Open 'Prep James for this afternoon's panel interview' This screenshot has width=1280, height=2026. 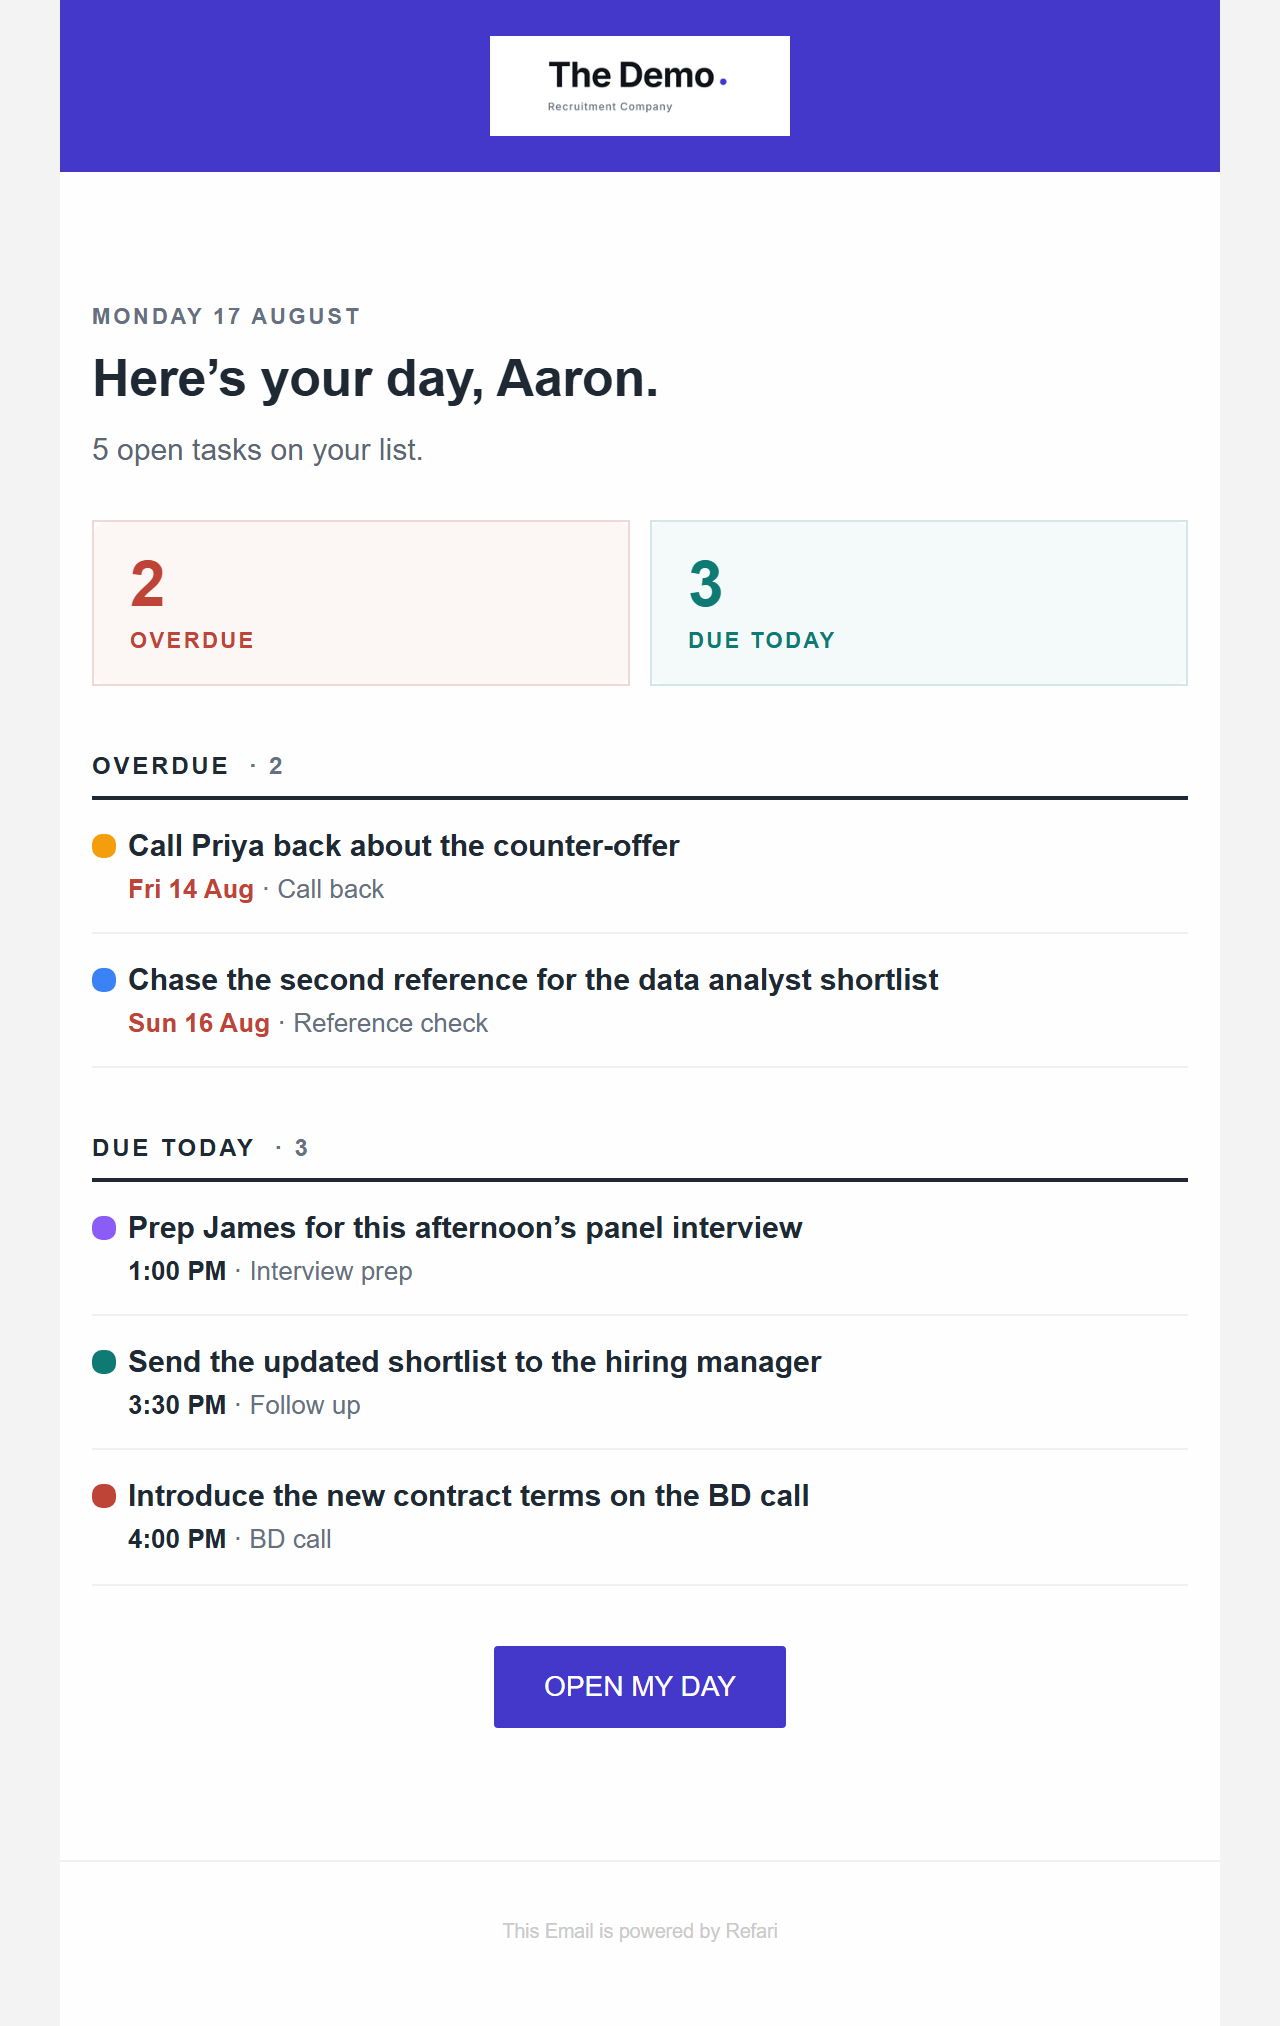465,1228
